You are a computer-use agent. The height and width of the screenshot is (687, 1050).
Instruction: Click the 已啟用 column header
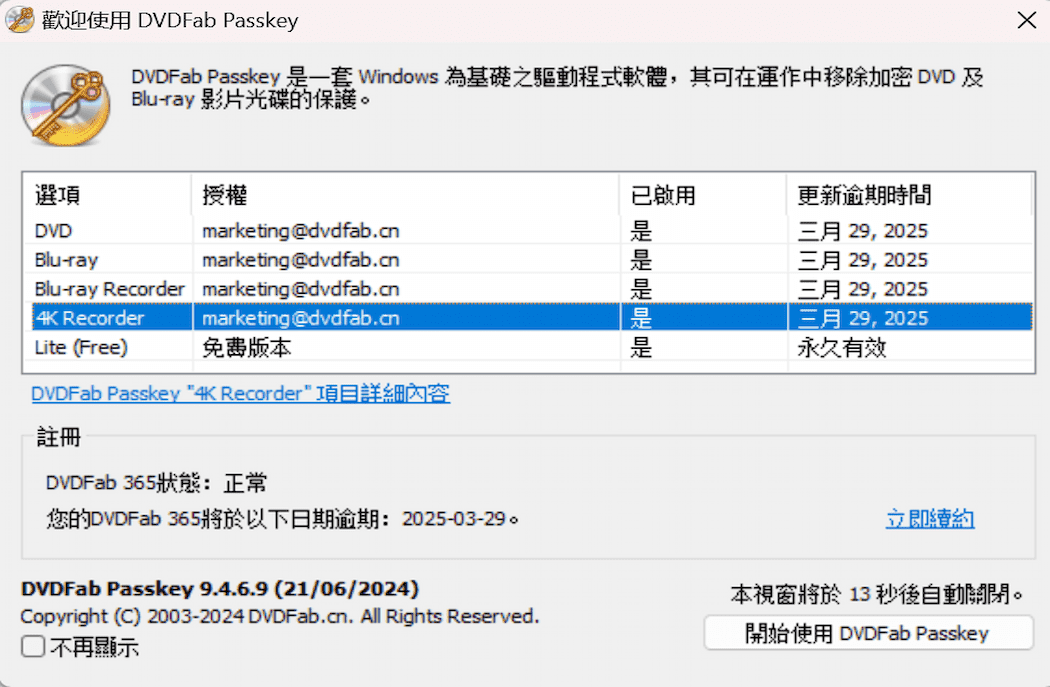click(702, 196)
